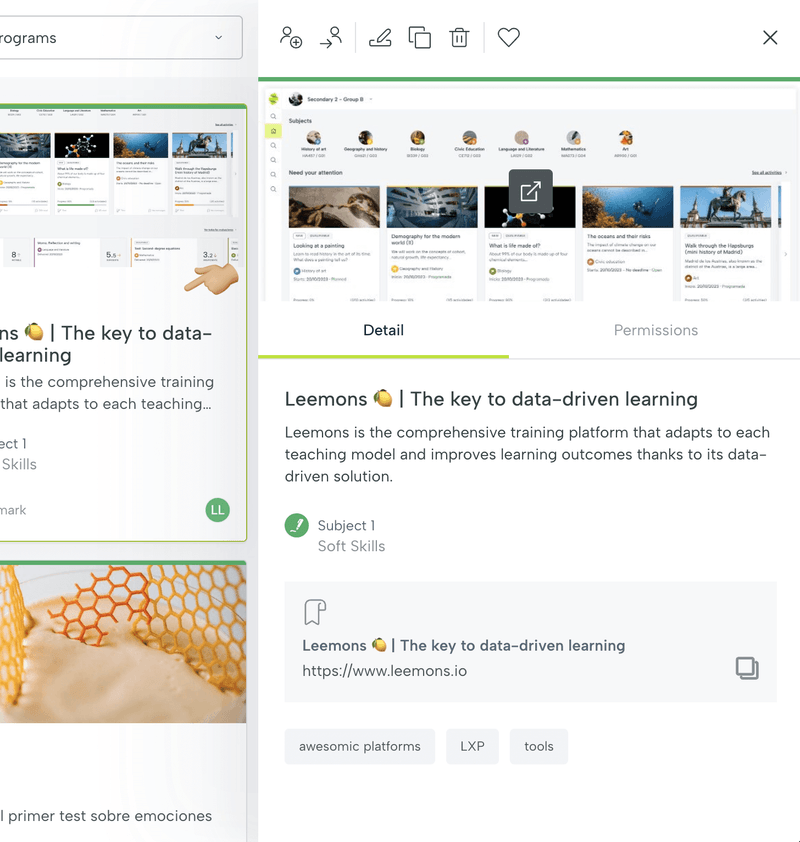This screenshot has width=800, height=842.
Task: Click the edit pencil icon
Action: click(380, 38)
